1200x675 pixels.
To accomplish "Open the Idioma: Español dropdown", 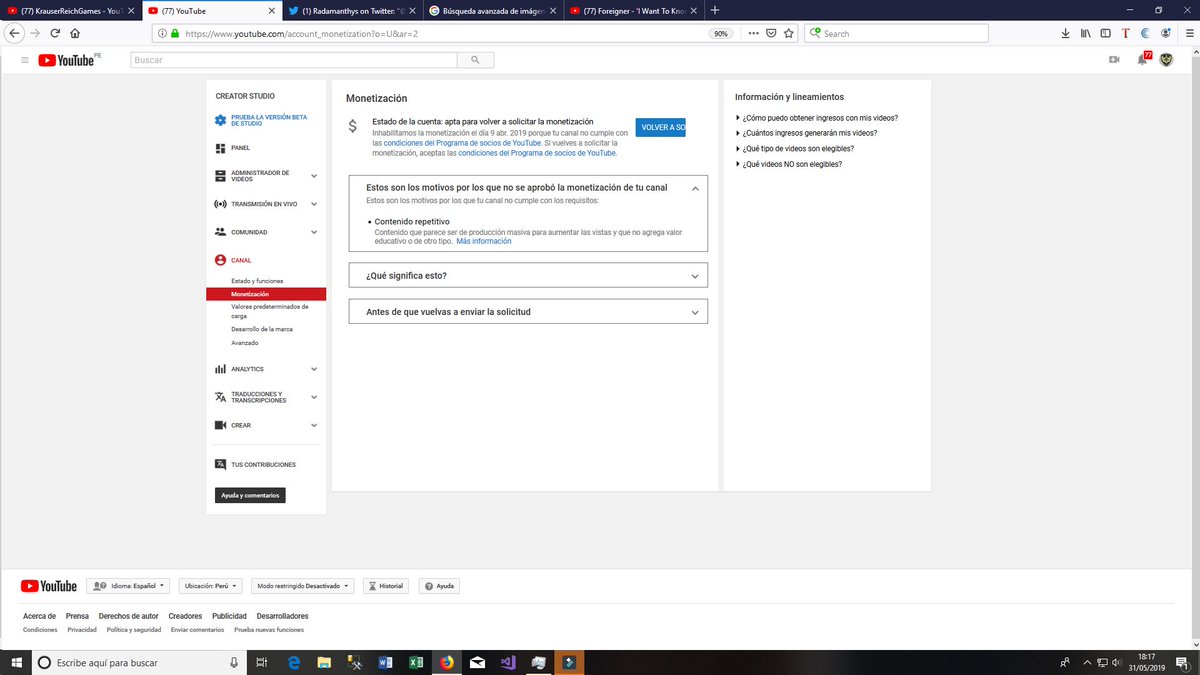I will [128, 586].
